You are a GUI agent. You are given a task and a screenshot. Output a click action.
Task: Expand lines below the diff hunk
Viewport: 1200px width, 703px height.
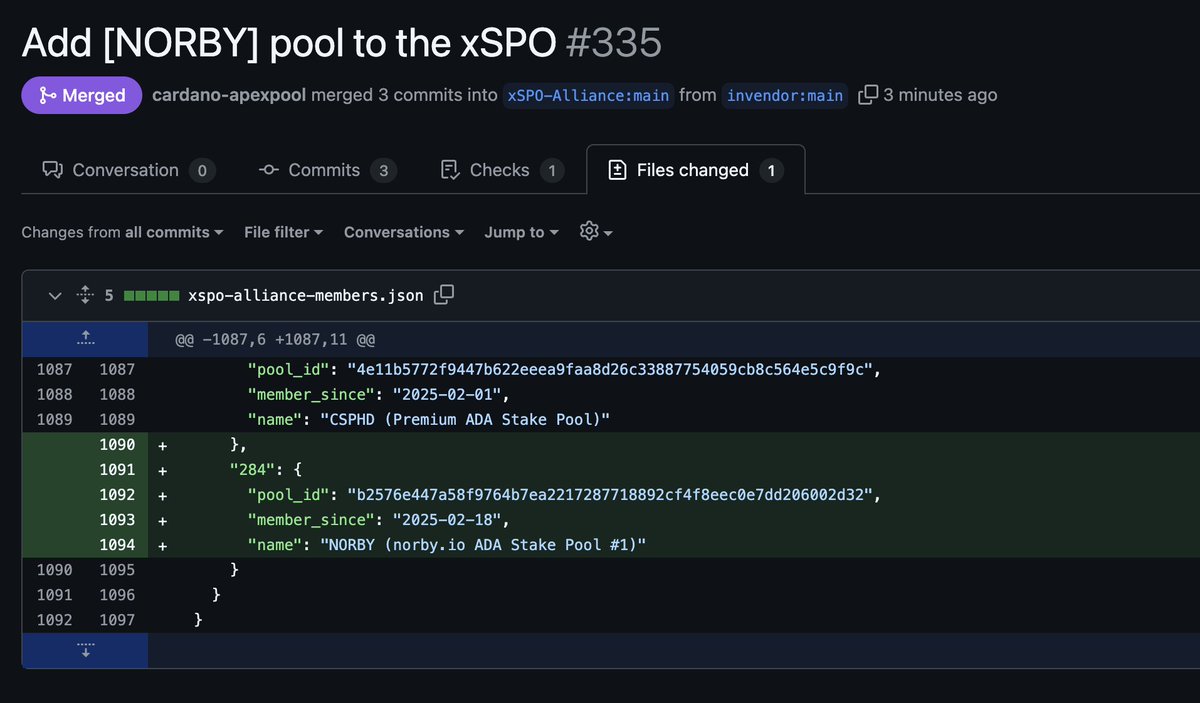85,651
